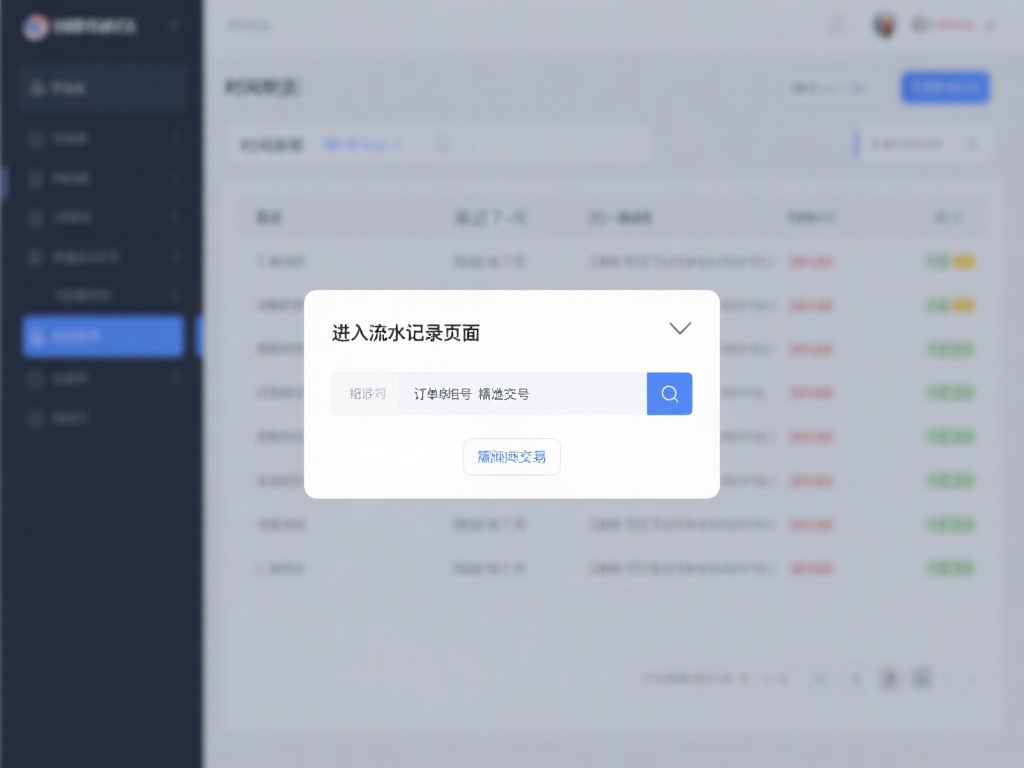Toggle the status pill on the last table row
This screenshot has height=768, width=1024.
[951, 568]
